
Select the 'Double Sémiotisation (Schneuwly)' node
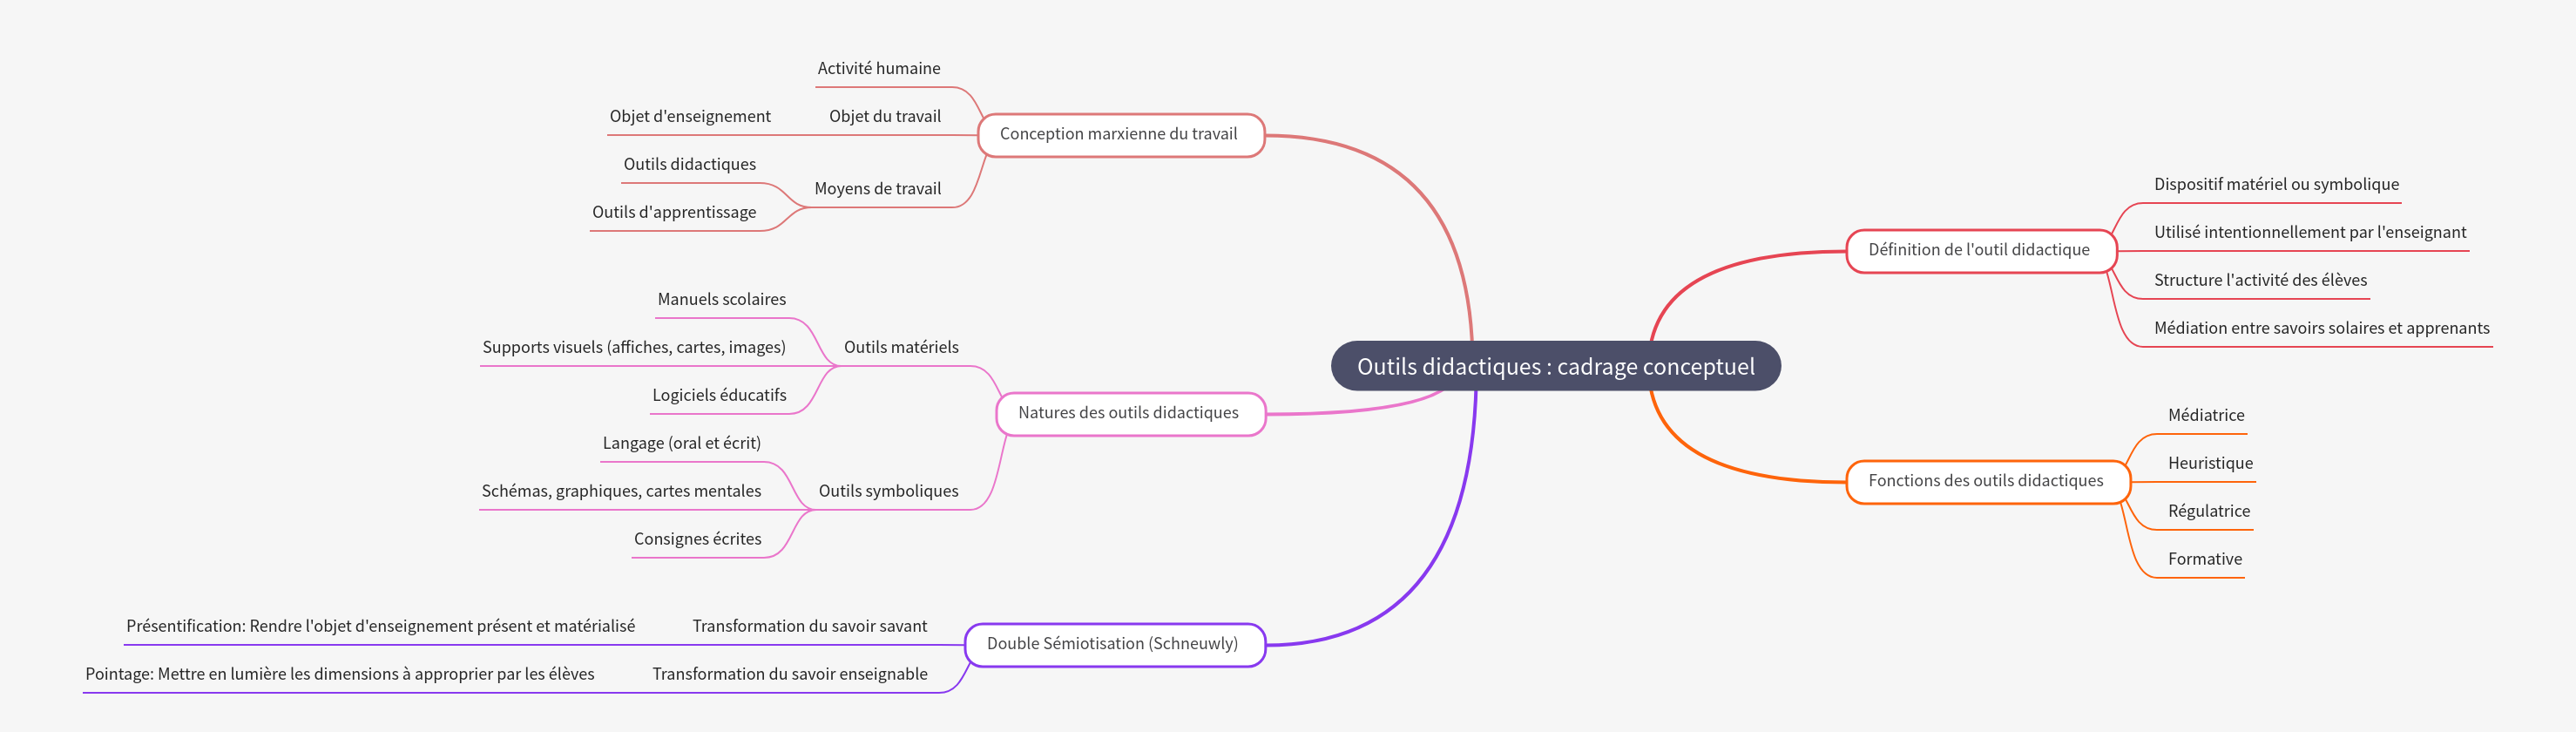pos(1114,644)
